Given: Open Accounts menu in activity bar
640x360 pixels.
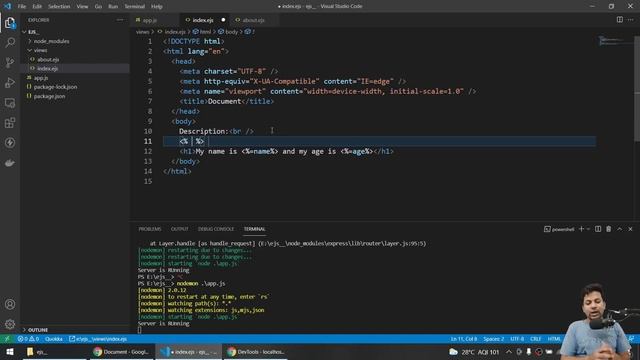Looking at the screenshot, I should tap(10, 304).
